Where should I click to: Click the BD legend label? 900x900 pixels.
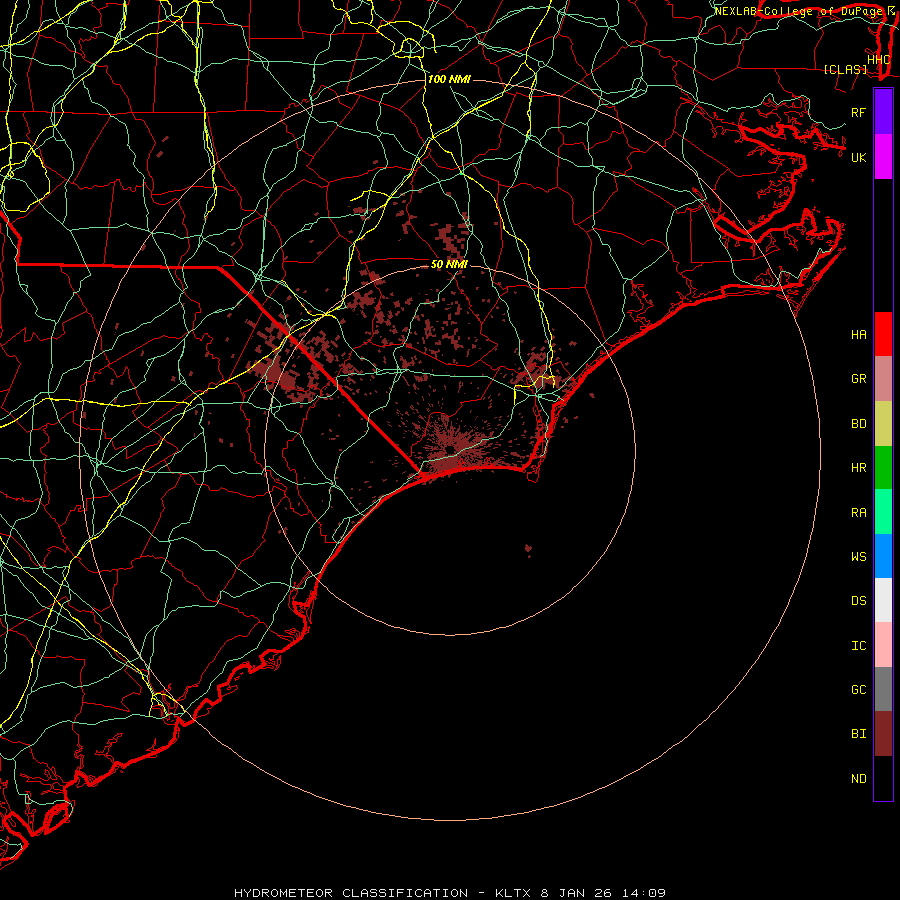pos(859,424)
